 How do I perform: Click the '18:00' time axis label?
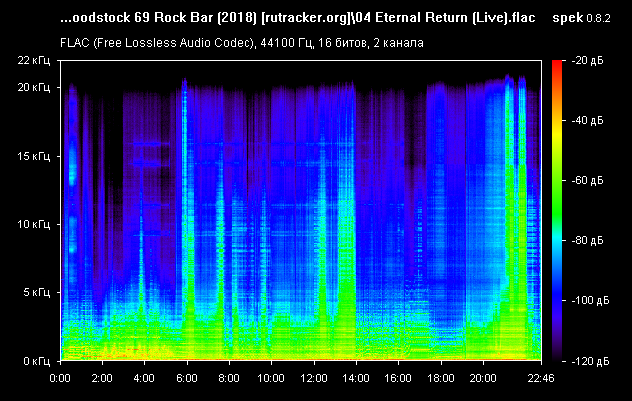point(441,378)
